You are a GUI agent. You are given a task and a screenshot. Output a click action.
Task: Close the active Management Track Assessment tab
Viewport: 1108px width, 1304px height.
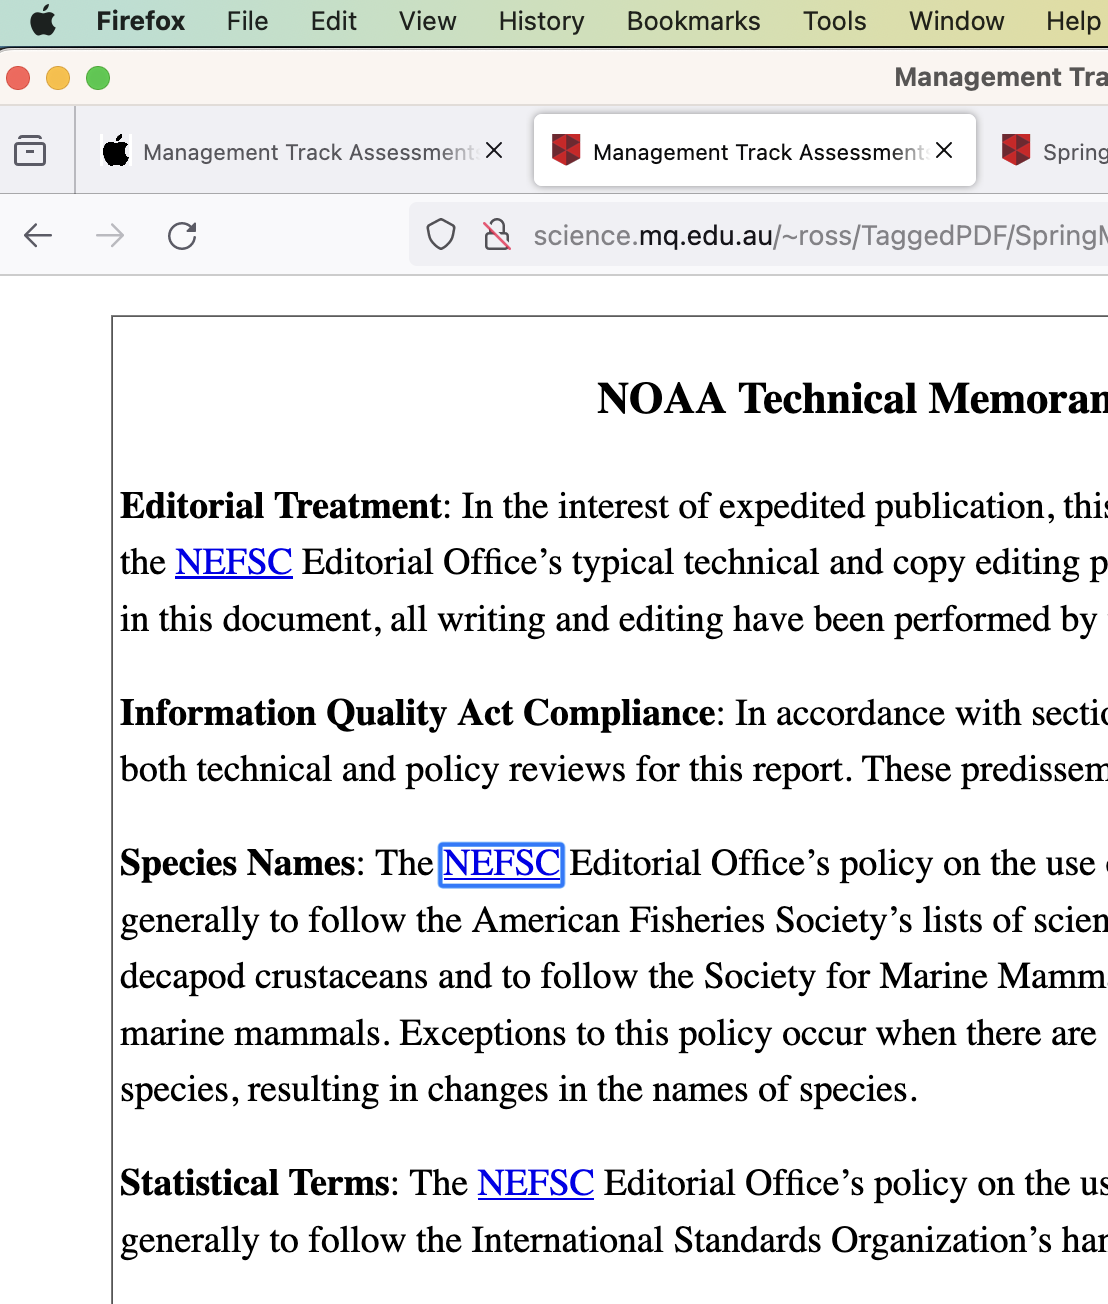[x=944, y=151]
